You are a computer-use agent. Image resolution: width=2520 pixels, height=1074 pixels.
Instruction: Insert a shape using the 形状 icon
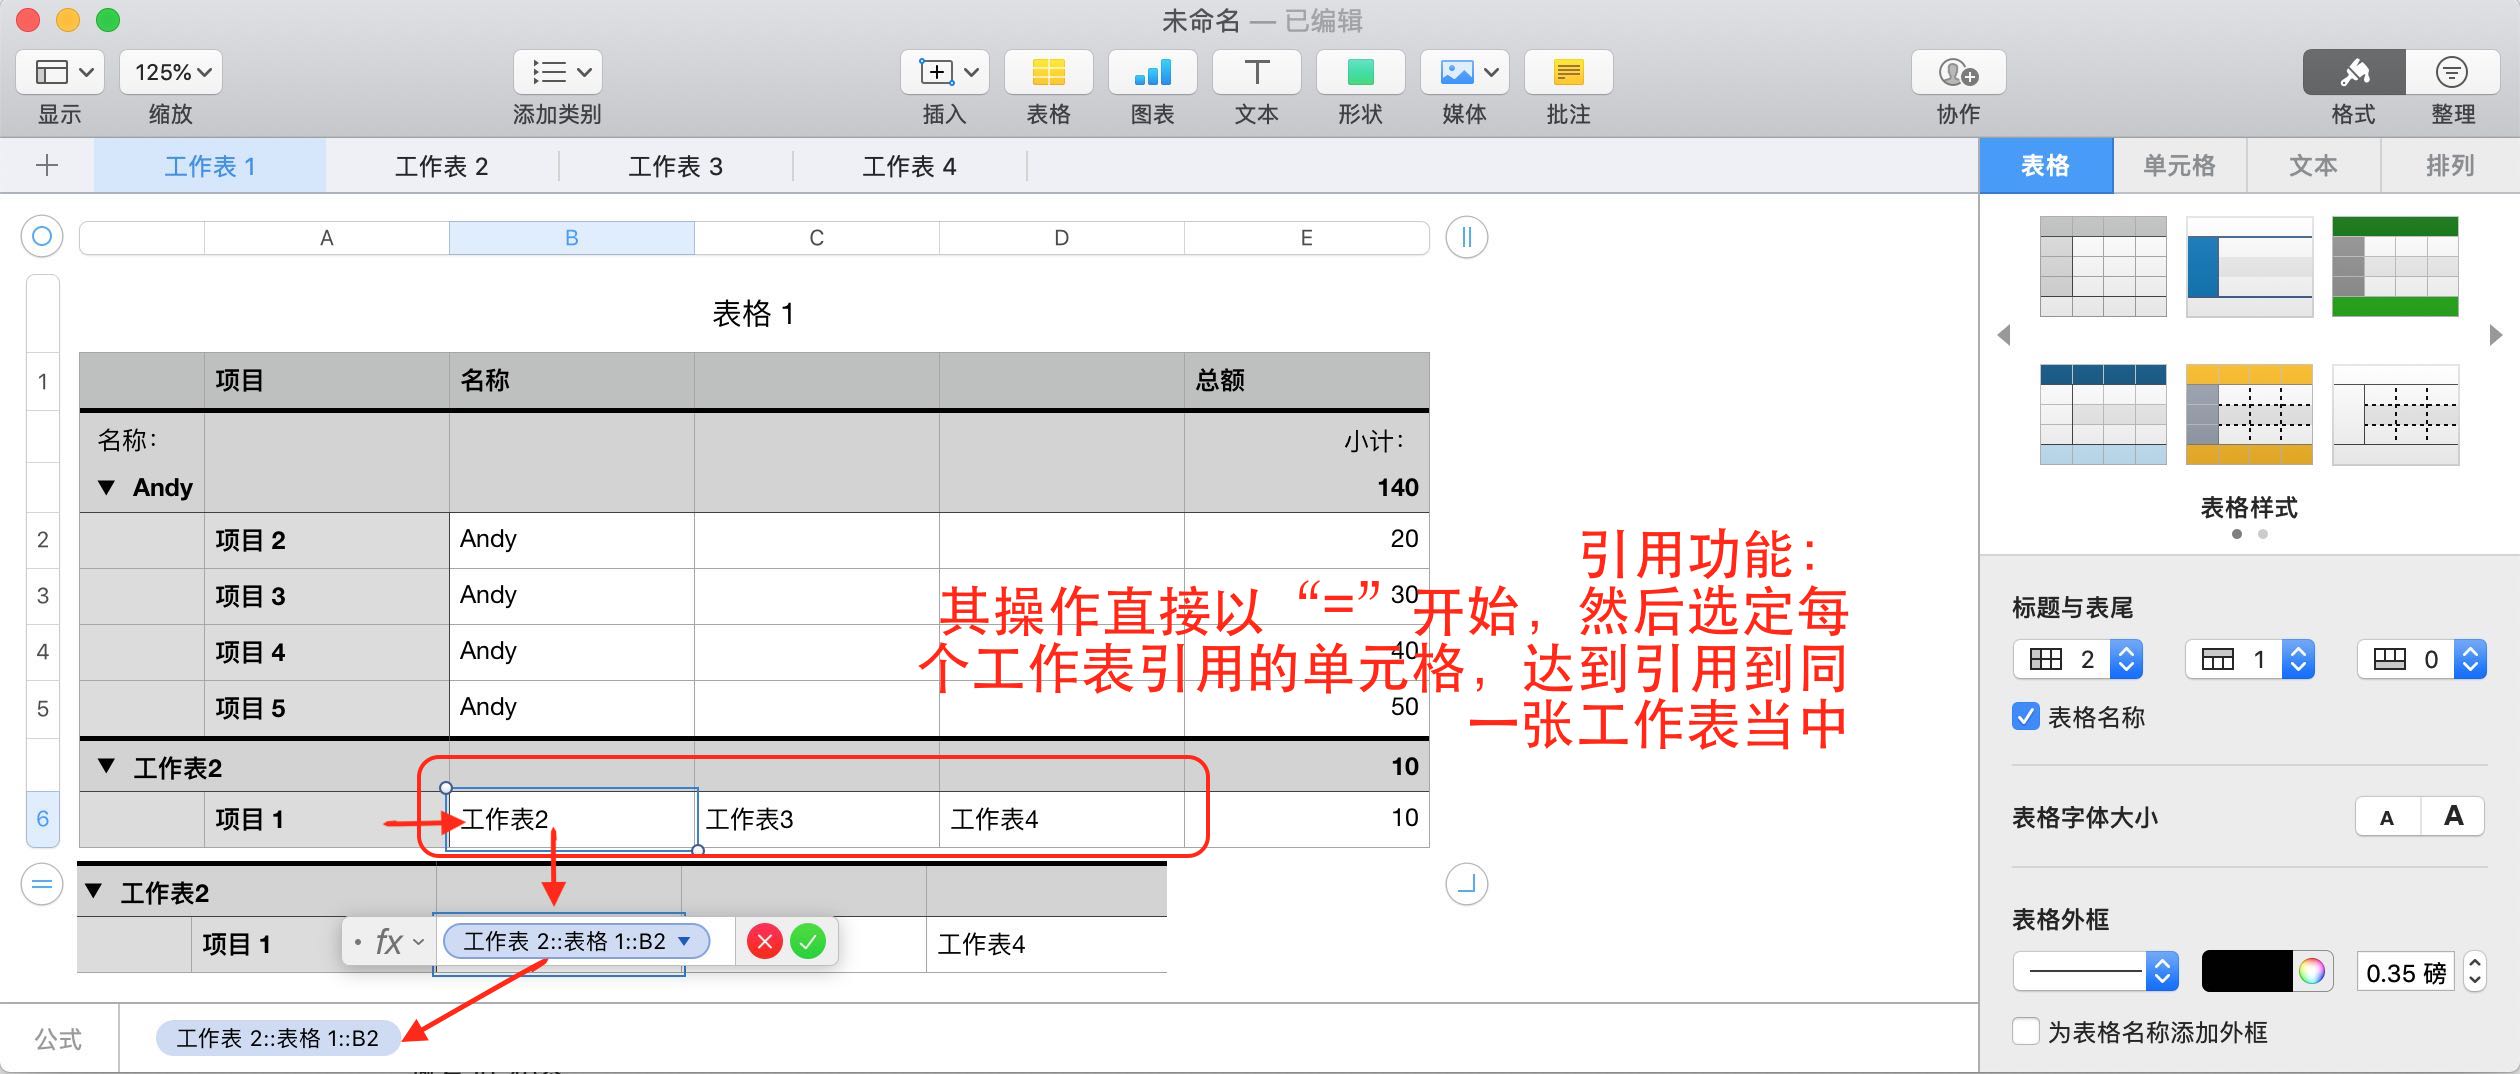tap(1360, 72)
